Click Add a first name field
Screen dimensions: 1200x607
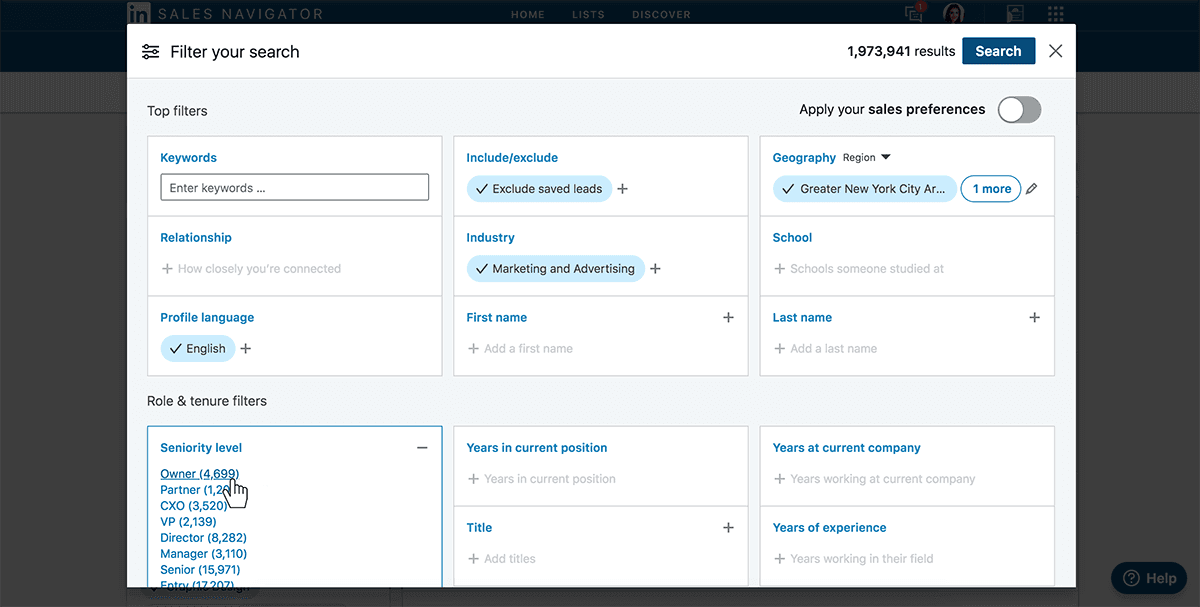point(520,348)
